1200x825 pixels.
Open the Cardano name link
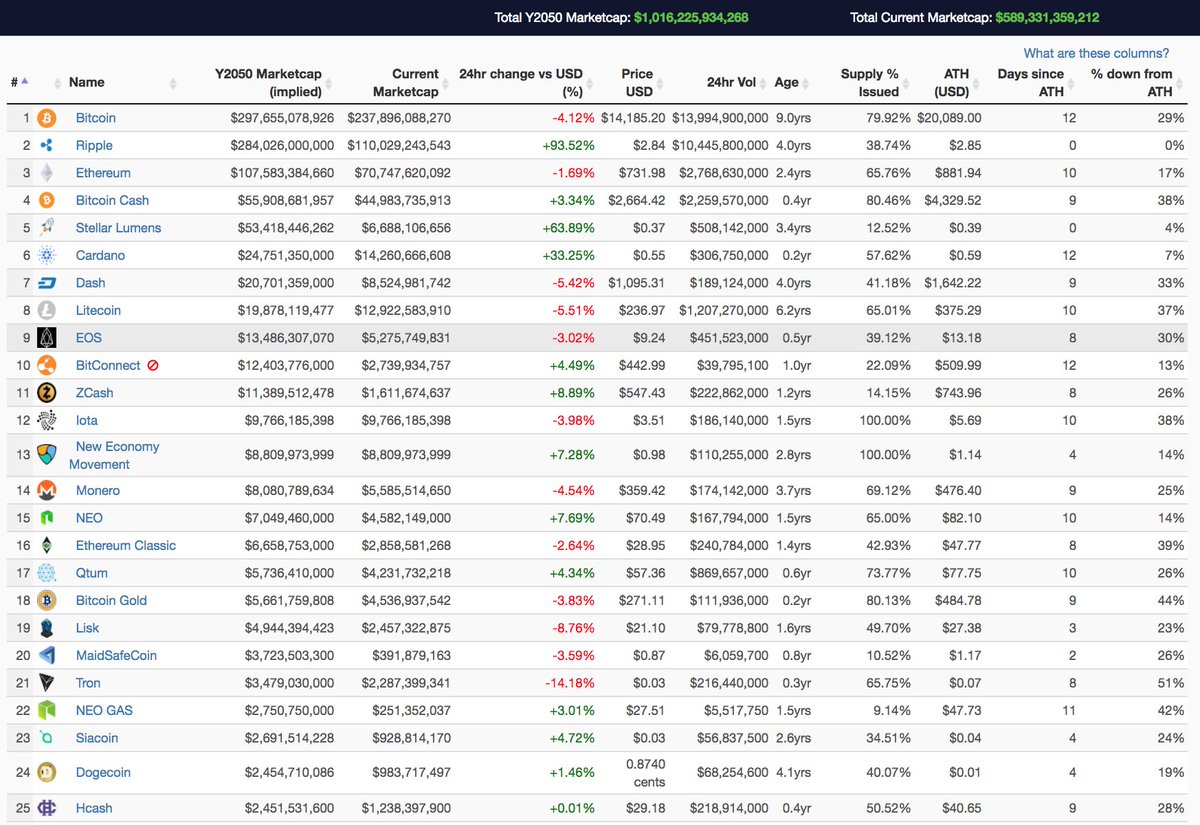tap(100, 255)
